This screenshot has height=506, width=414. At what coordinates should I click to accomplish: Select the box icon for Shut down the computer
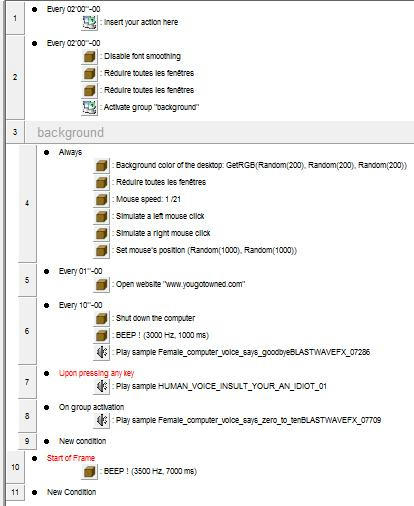(101, 318)
